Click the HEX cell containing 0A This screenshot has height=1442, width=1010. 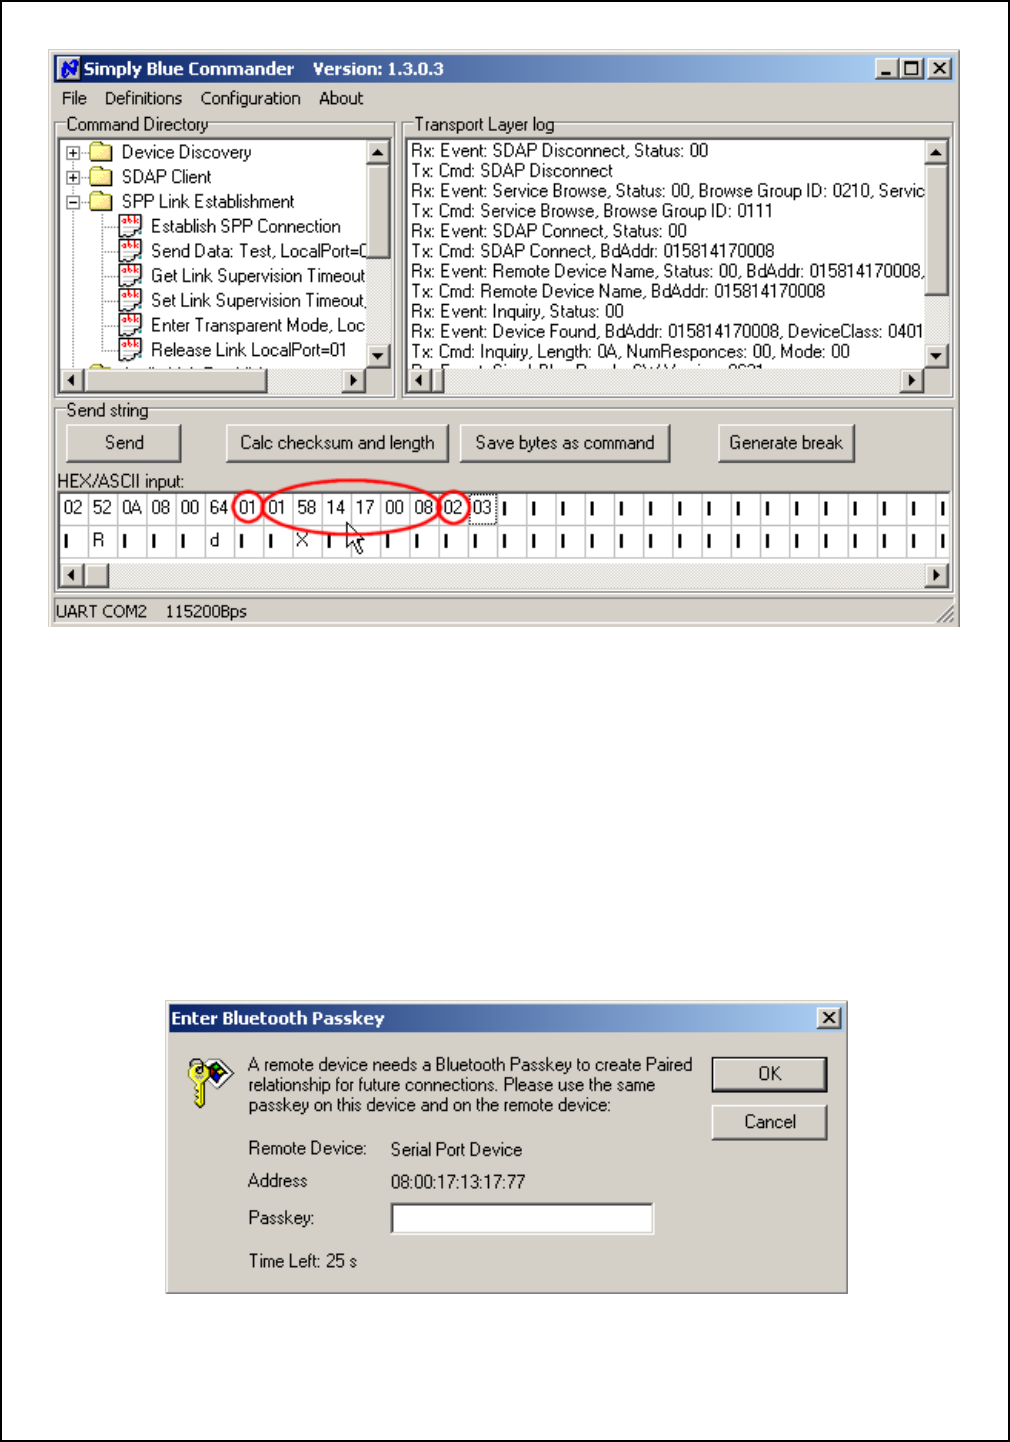tap(131, 508)
